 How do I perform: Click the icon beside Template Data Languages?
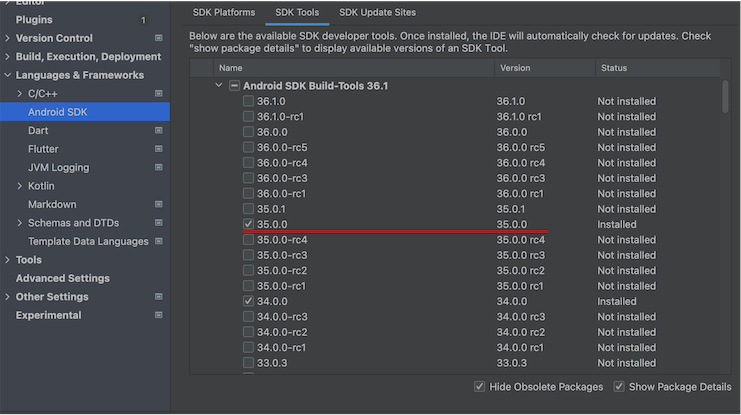158,242
